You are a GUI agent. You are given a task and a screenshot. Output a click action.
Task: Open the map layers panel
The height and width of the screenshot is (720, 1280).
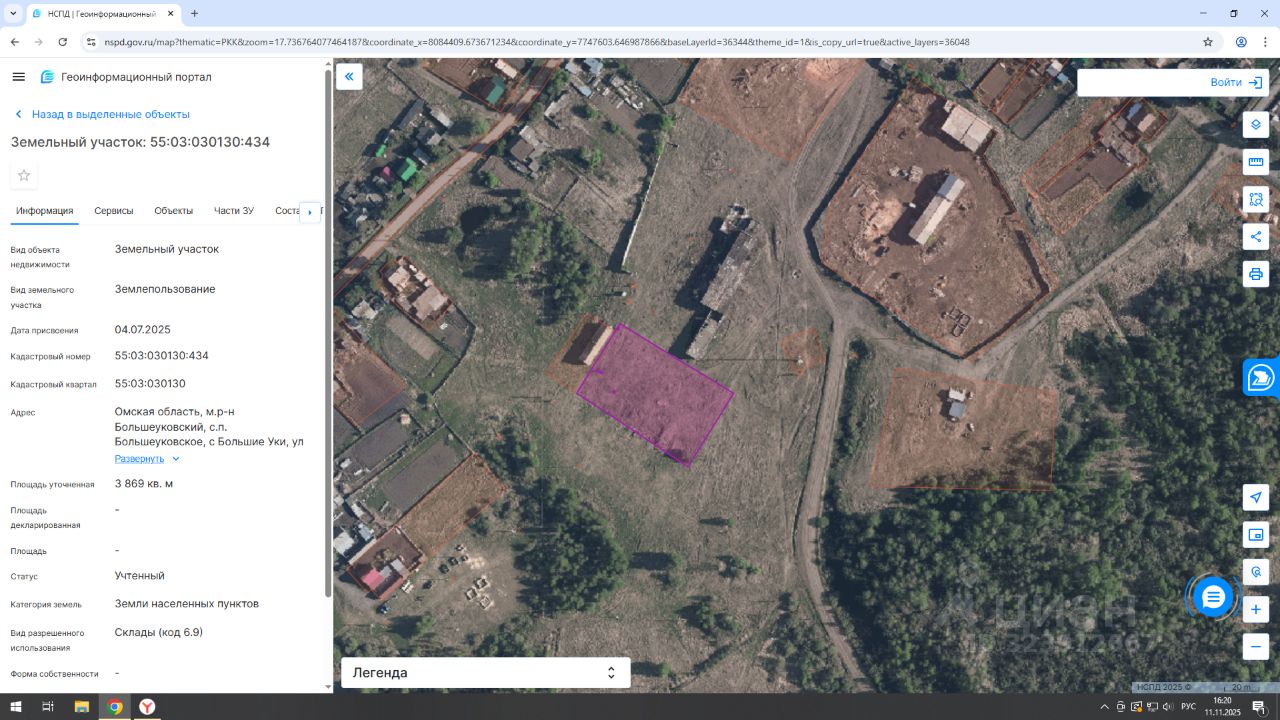tap(1256, 125)
